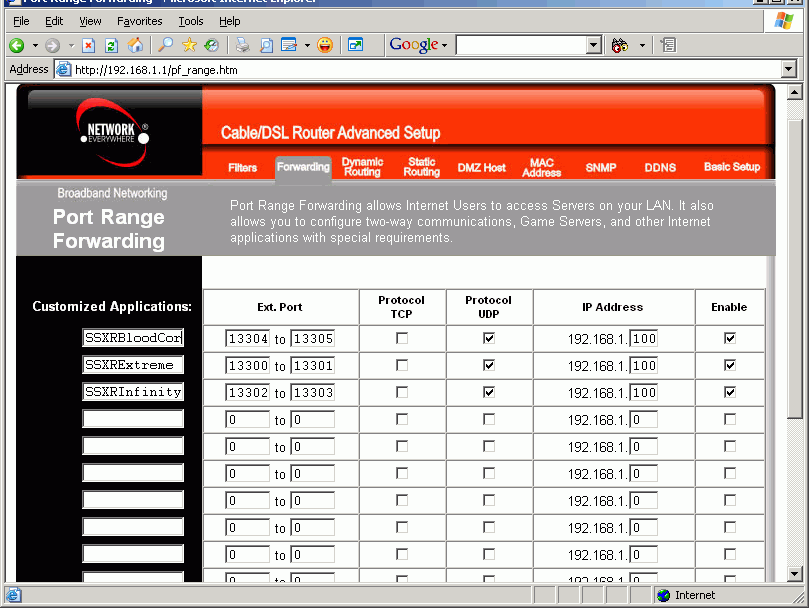Uncheck Protocol UDP for port 13302 row
The image size is (809, 608).
(489, 392)
